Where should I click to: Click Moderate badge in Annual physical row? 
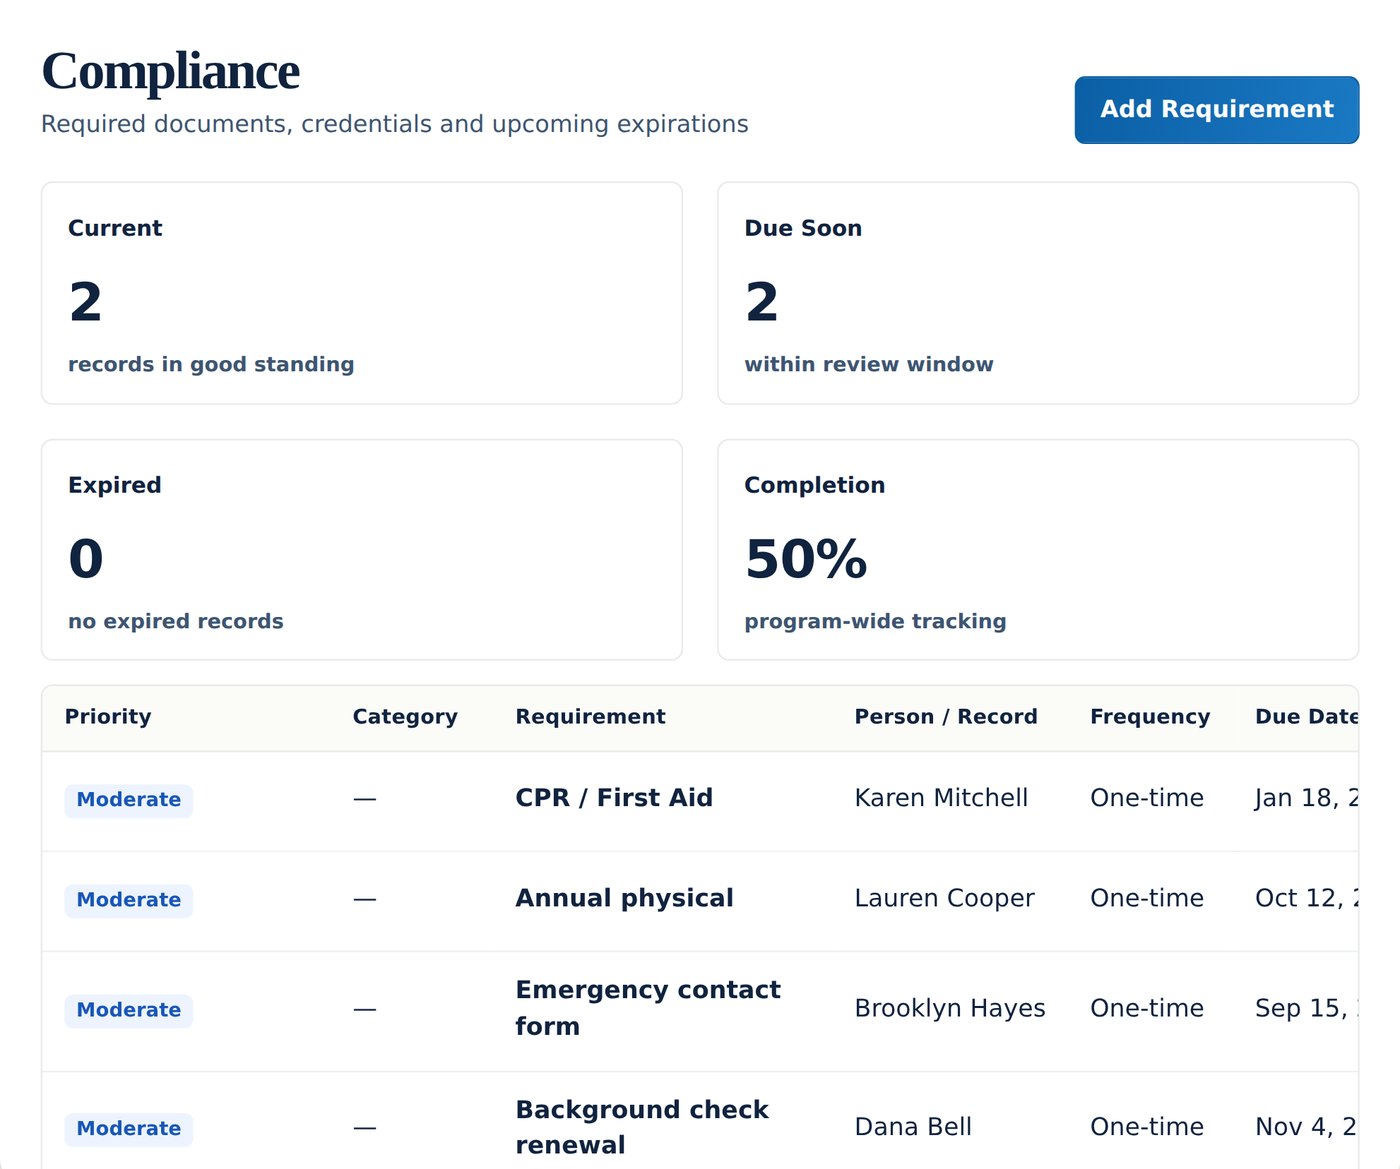click(x=129, y=900)
